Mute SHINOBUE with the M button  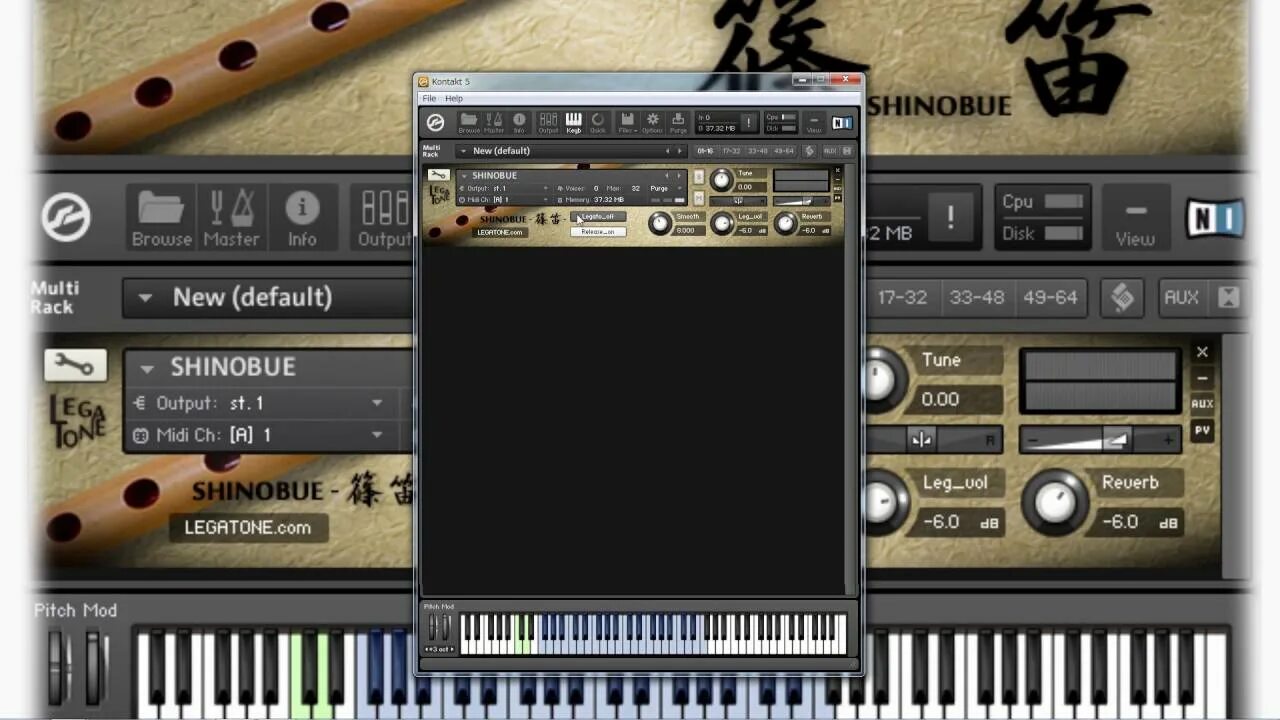tap(699, 197)
